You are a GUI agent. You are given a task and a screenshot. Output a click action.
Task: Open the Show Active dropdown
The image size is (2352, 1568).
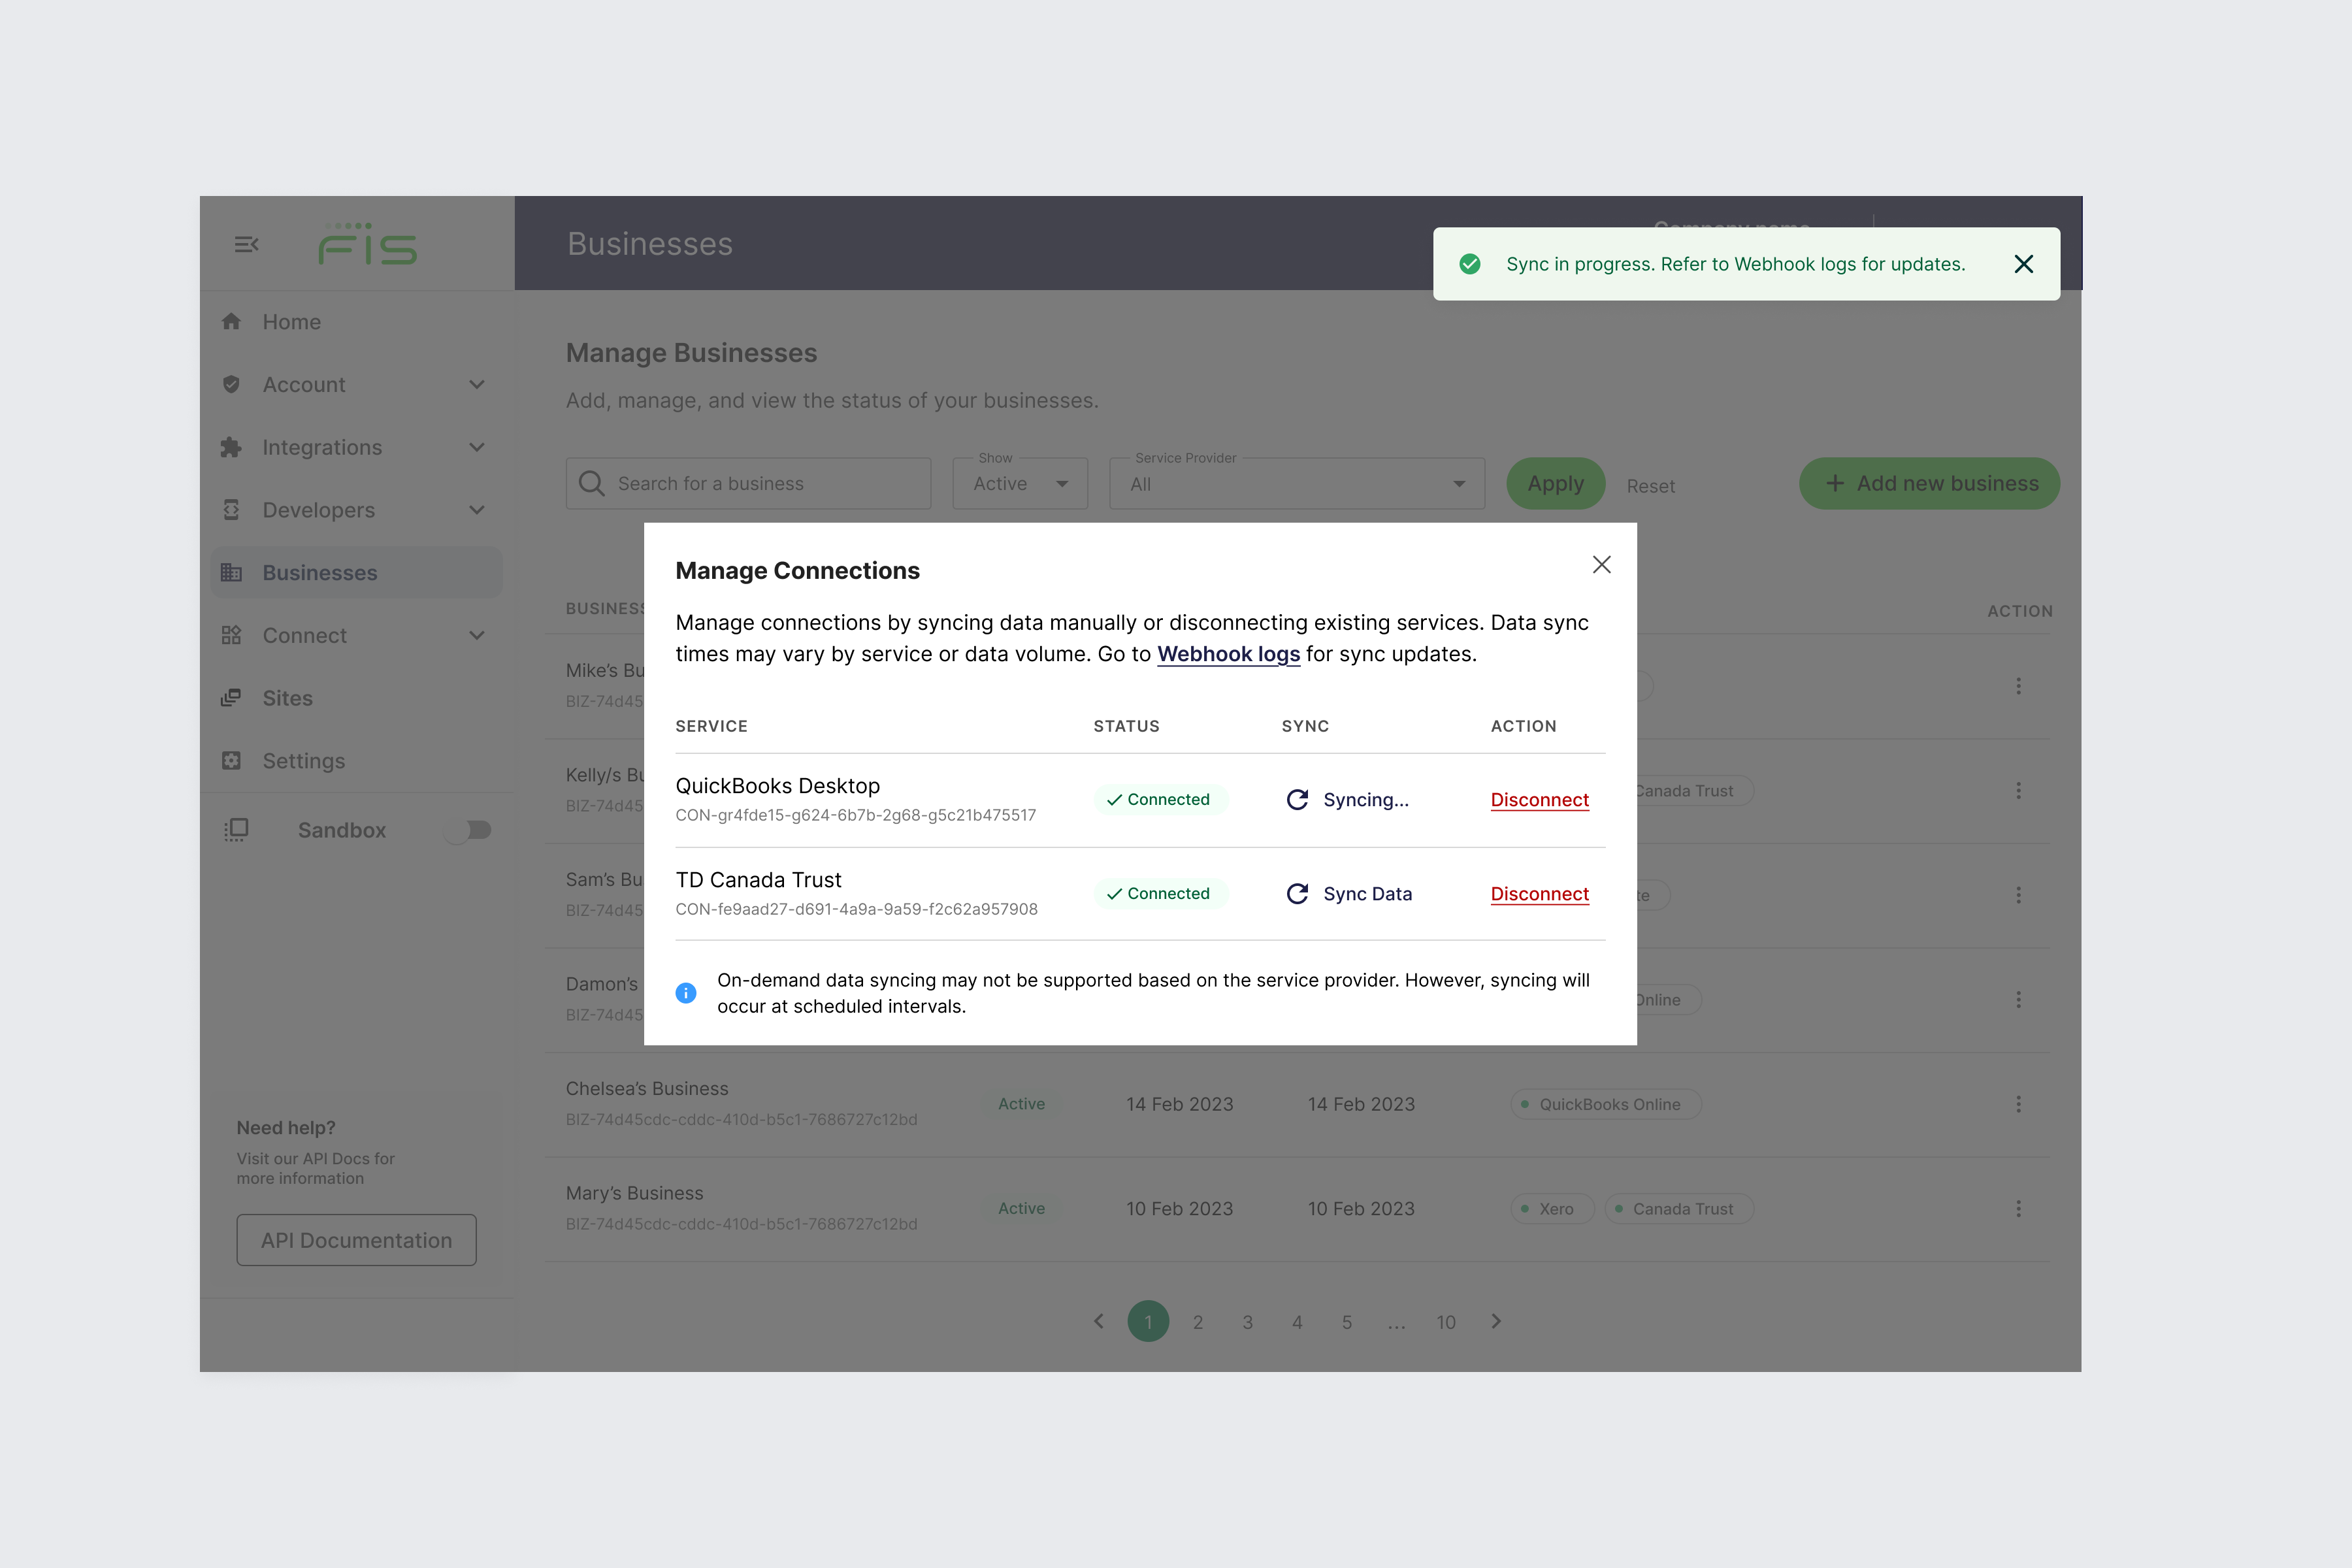coord(1020,484)
